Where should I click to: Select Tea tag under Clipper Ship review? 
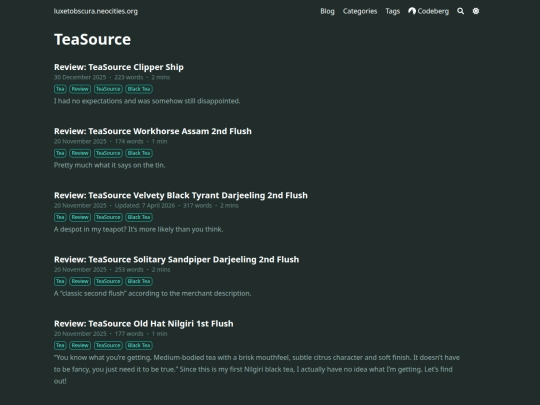[60, 89]
